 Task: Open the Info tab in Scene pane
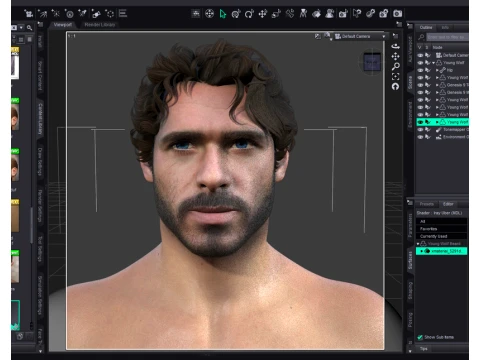(445, 27)
